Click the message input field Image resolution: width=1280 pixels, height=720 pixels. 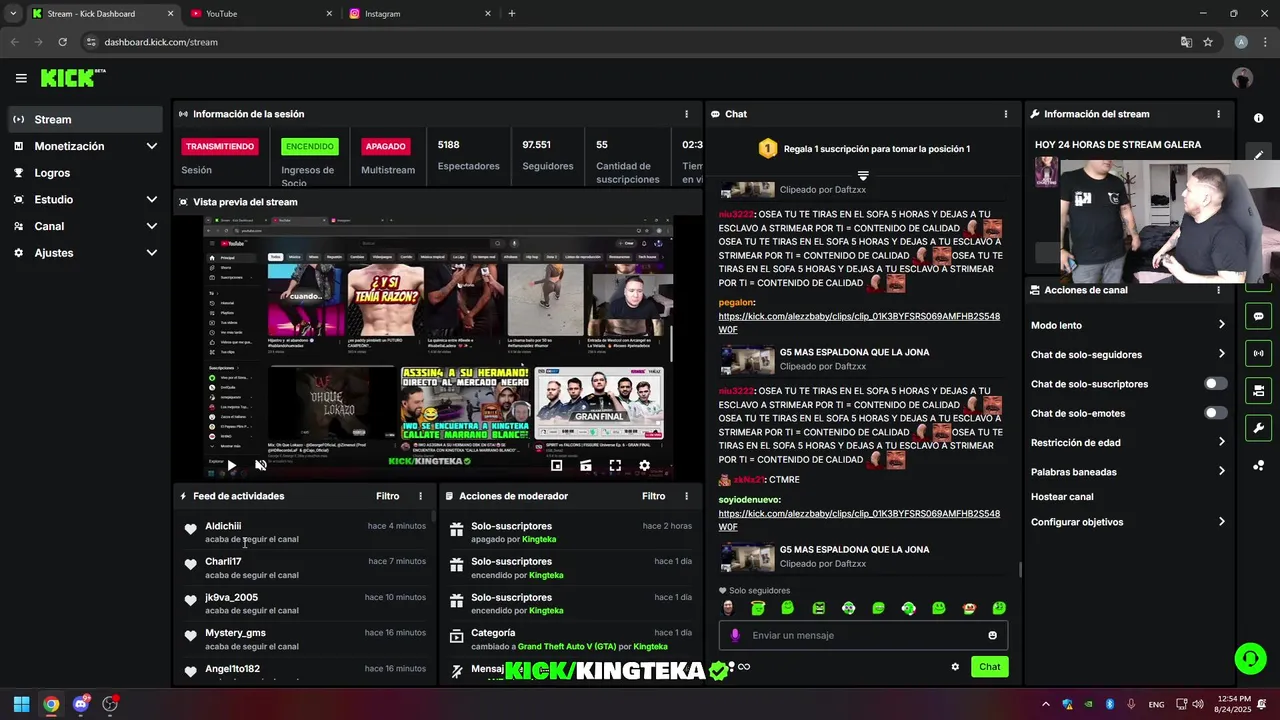[x=863, y=635]
